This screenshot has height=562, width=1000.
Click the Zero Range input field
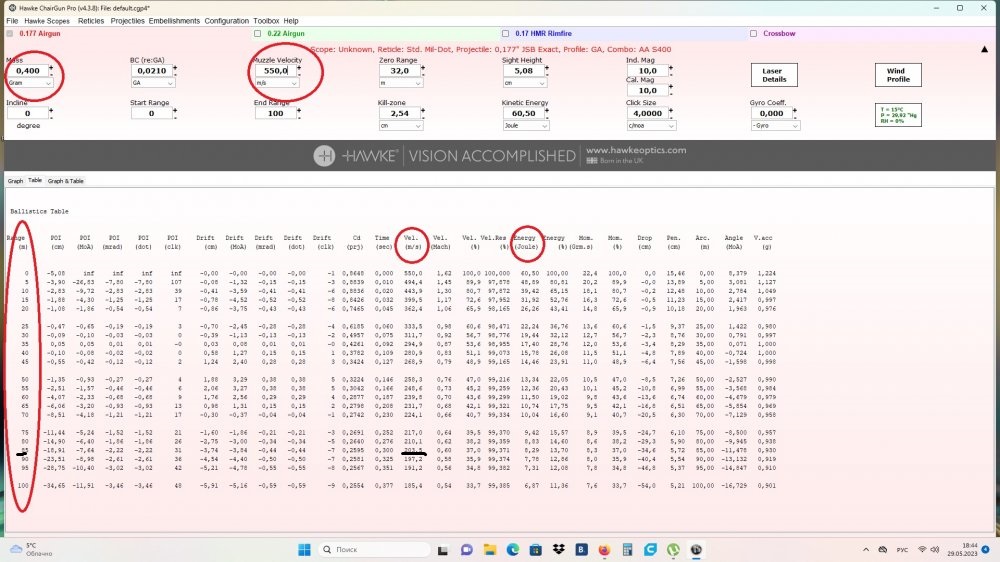coord(399,71)
